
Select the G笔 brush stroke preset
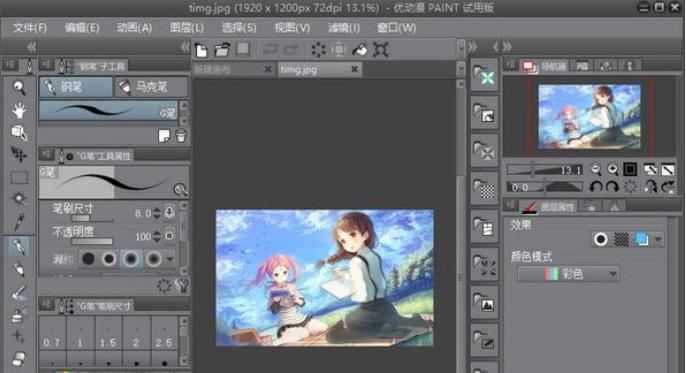[x=108, y=111]
